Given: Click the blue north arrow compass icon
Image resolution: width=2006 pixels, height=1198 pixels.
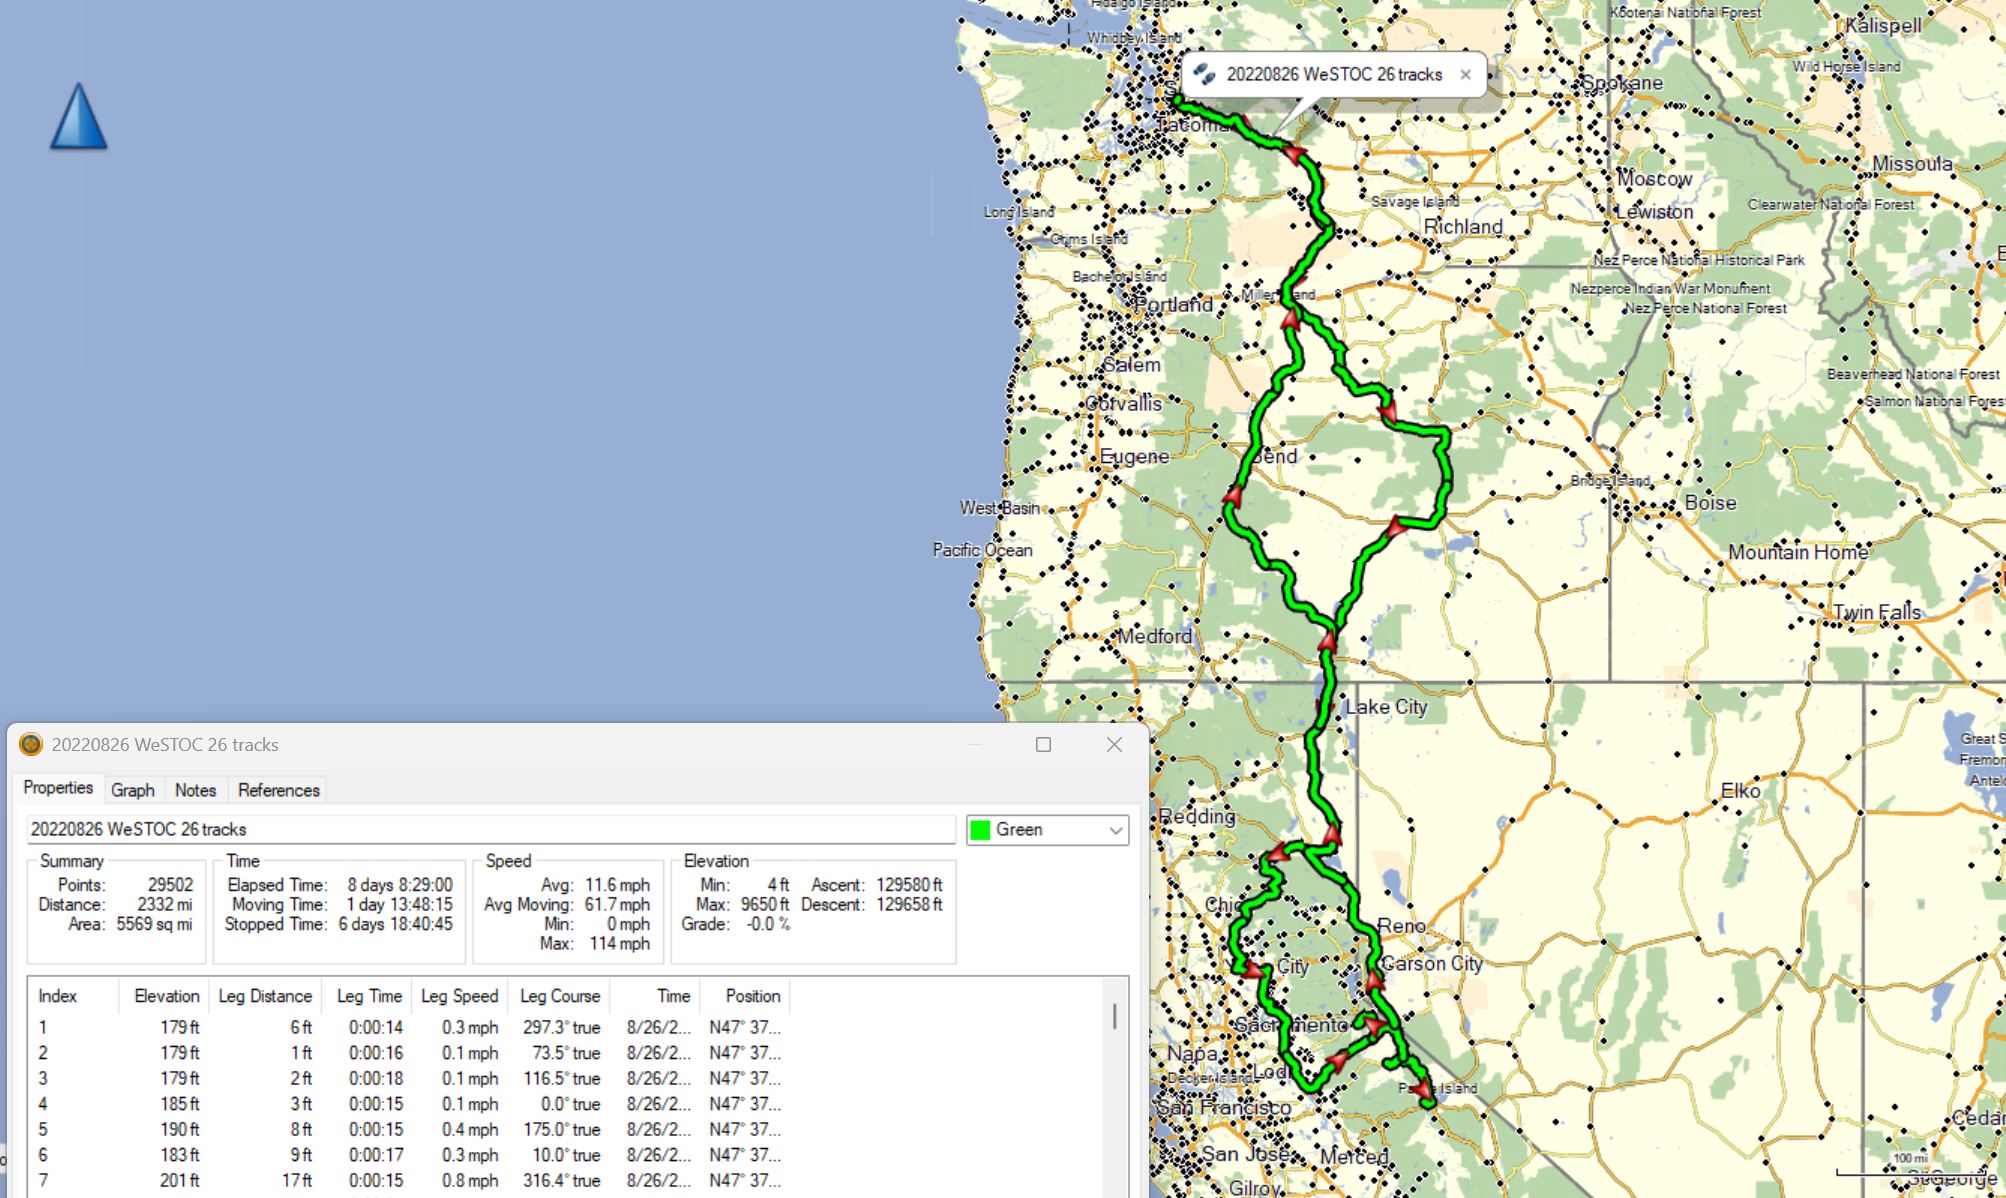Looking at the screenshot, I should (78, 117).
